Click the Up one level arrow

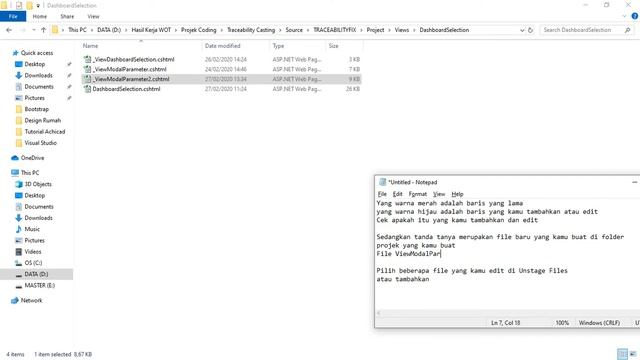click(x=43, y=30)
